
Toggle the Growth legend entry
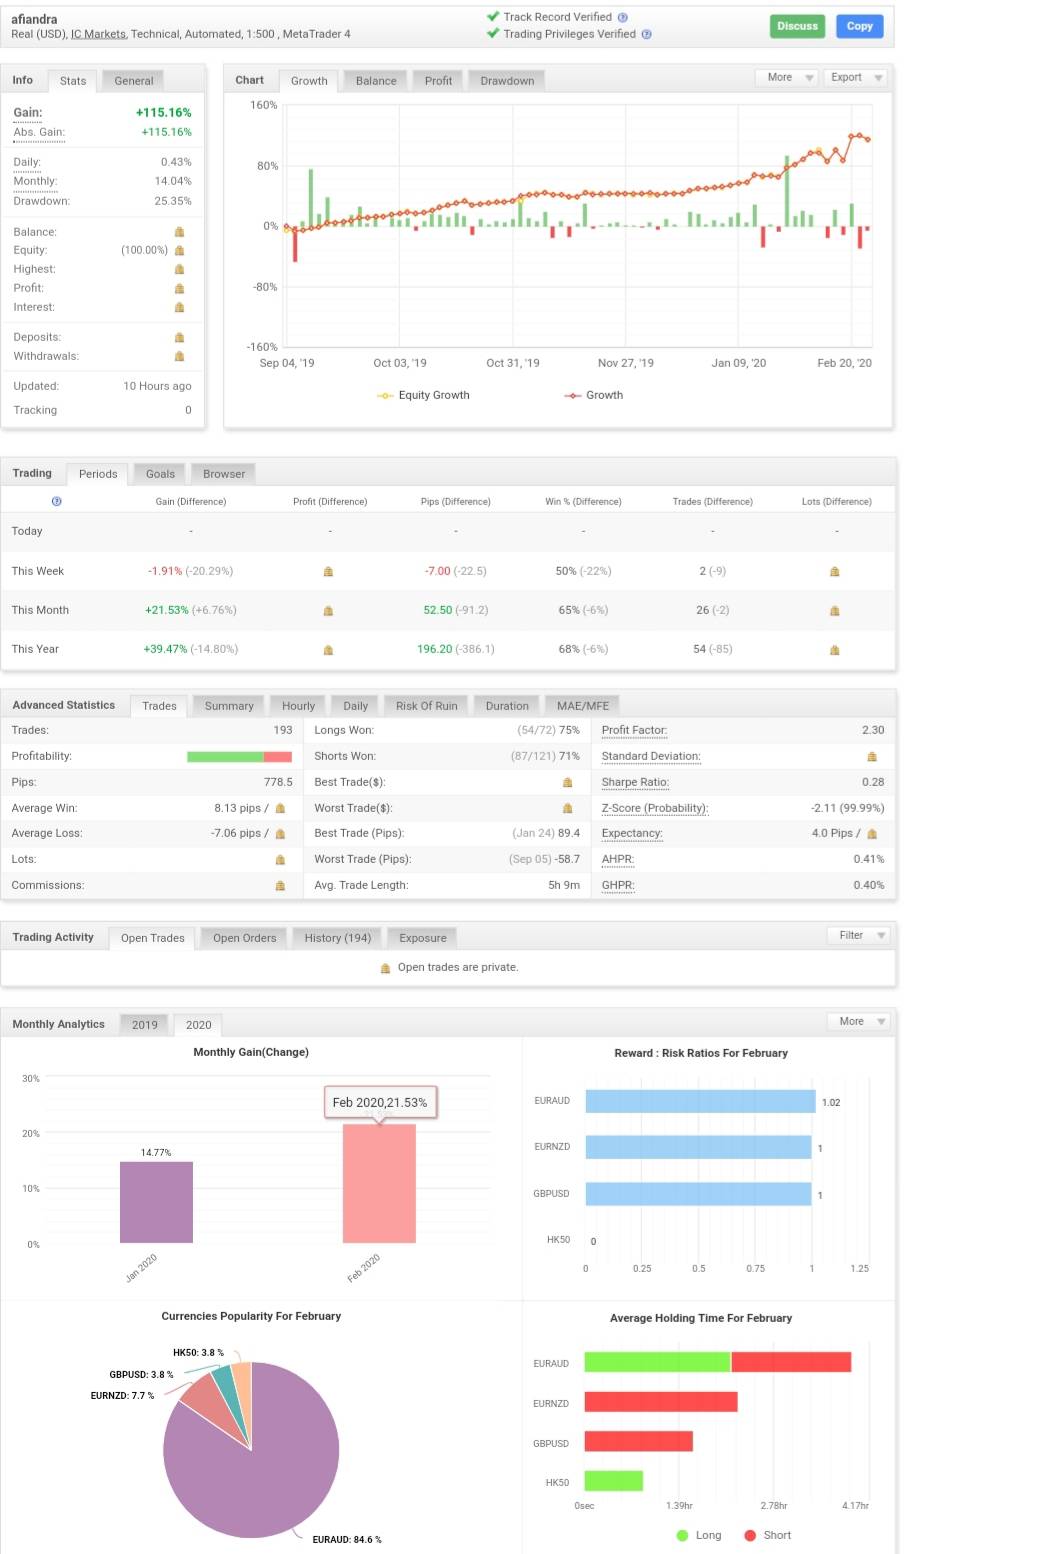tap(594, 395)
